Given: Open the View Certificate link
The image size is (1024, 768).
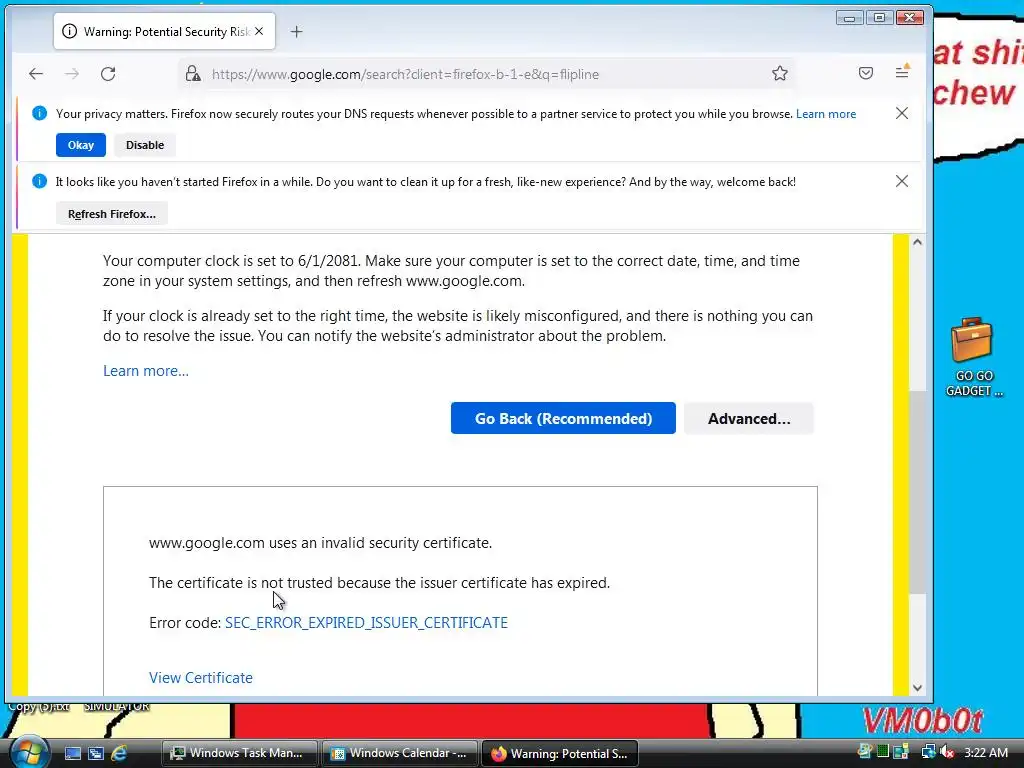Looking at the screenshot, I should (200, 678).
